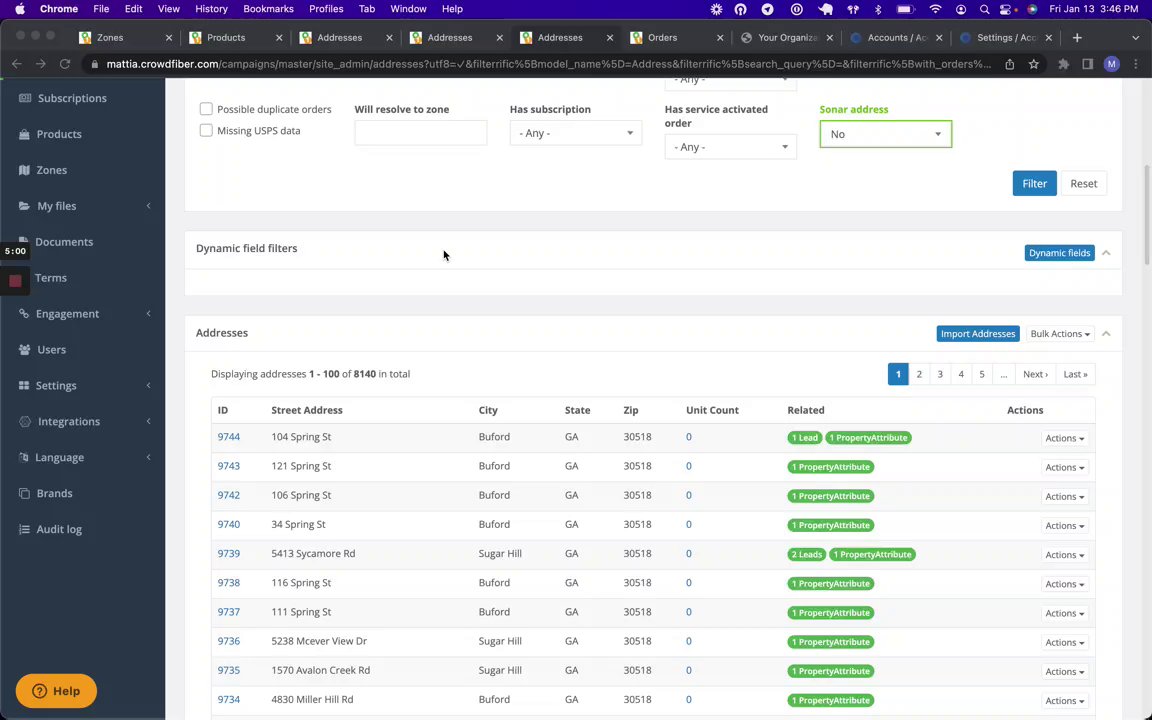The height and width of the screenshot is (720, 1152).
Task: Reload the page in Chrome
Action: click(x=65, y=64)
